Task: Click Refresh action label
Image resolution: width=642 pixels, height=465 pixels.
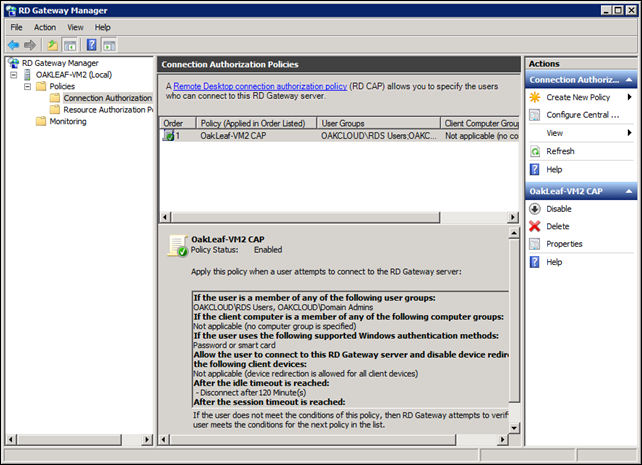Action: tap(560, 151)
